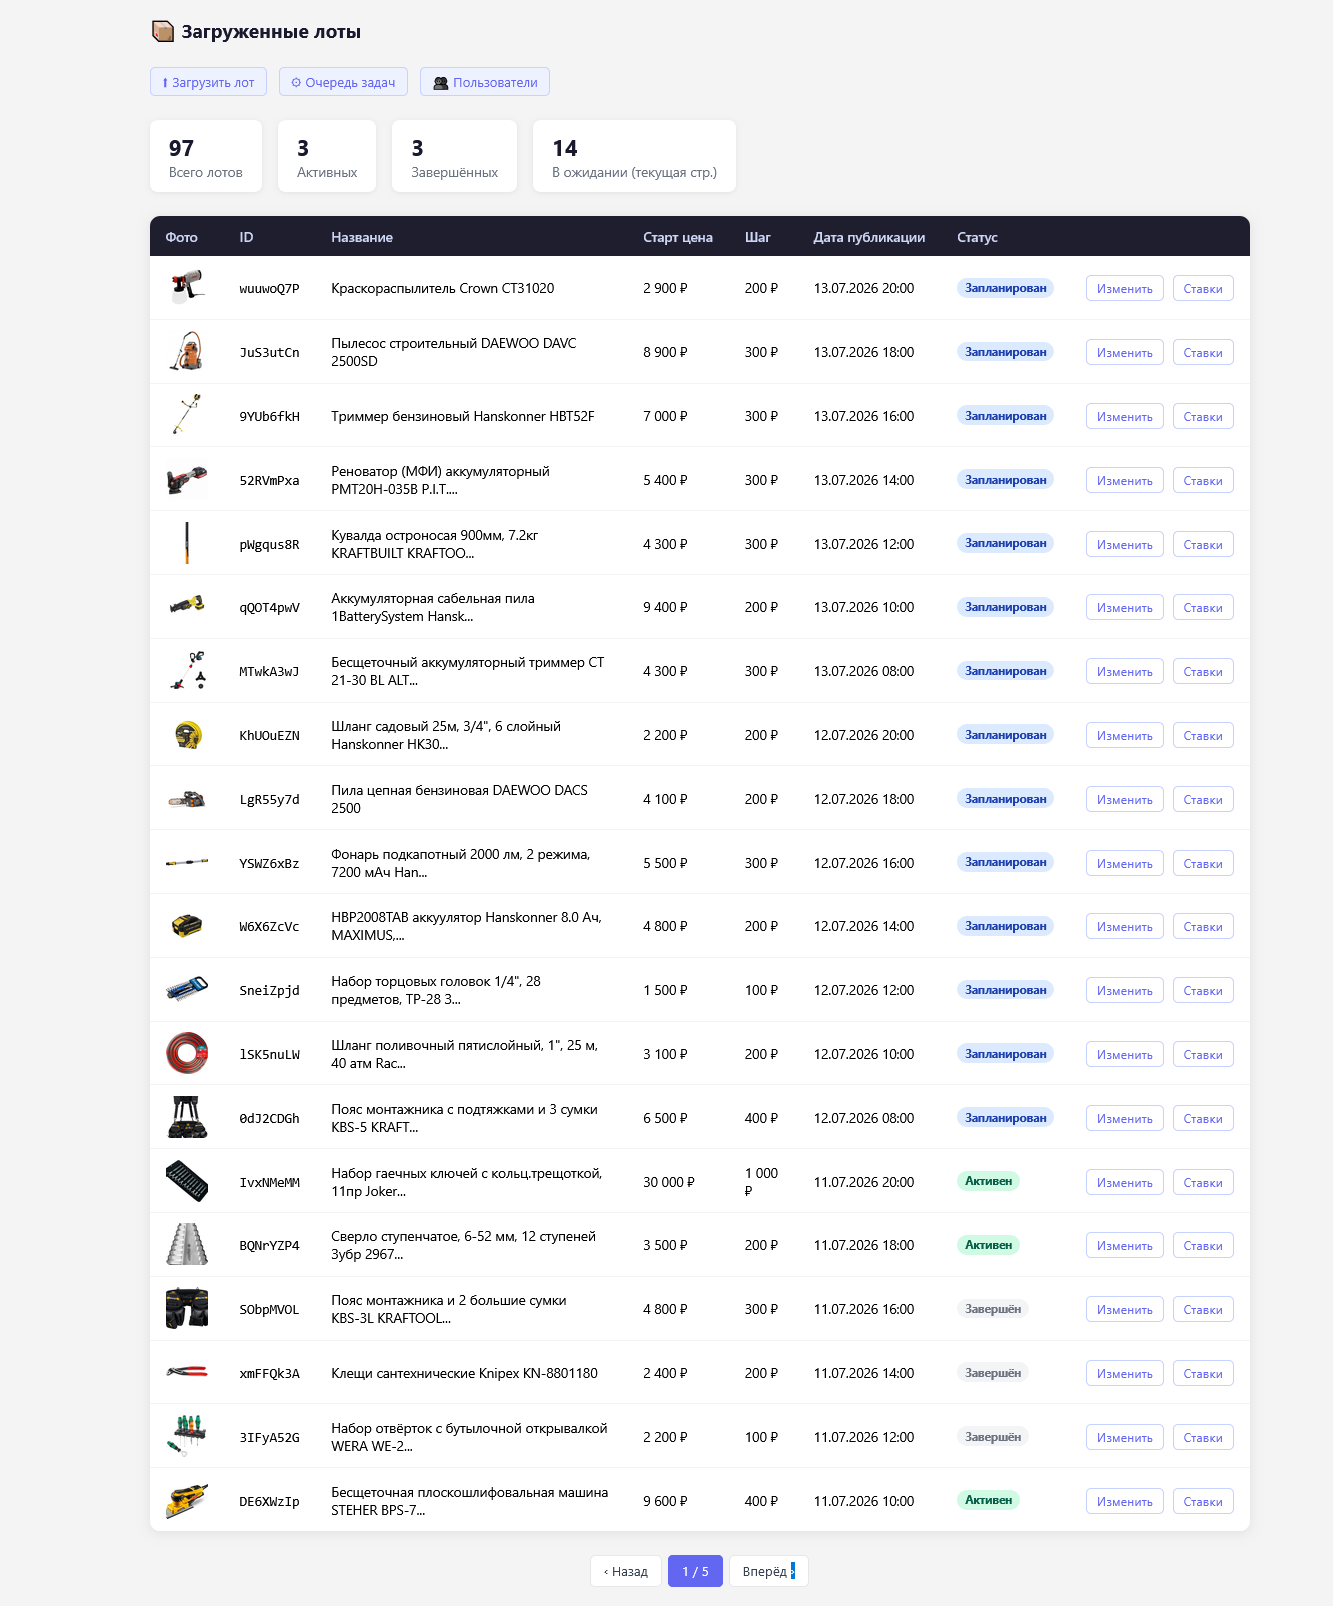1333x1606 pixels.
Task: Open Ставки for lot 9YUb6fkH
Action: pyautogui.click(x=1203, y=416)
